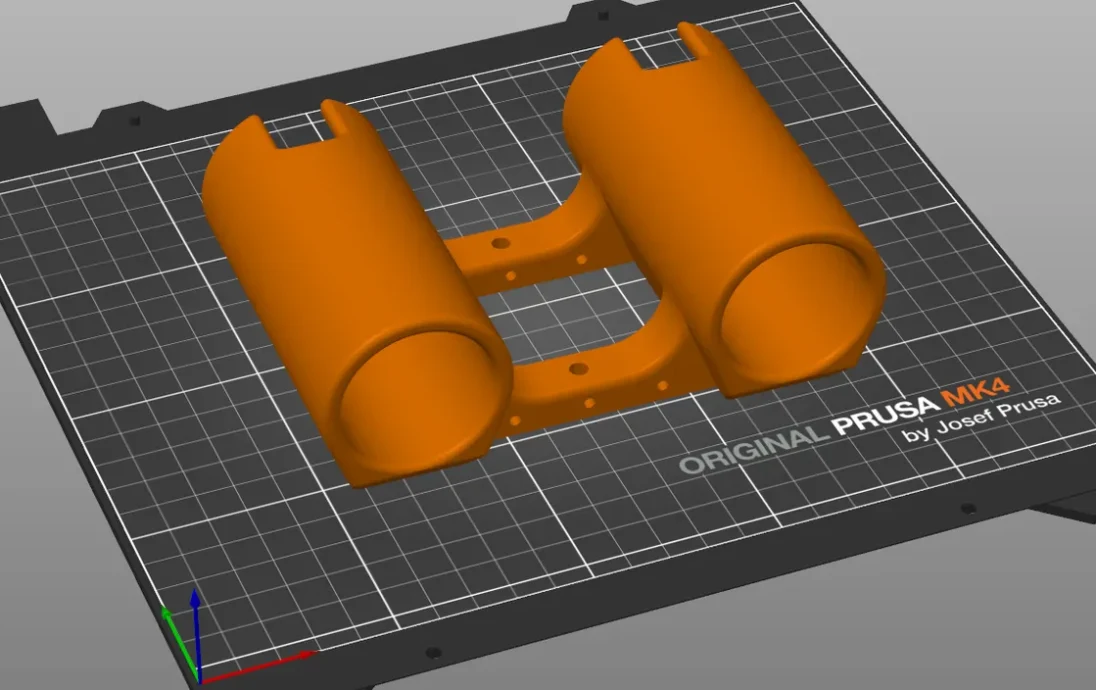The width and height of the screenshot is (1096, 690).
Task: Pick the upper bridge connecting the cylinders
Action: (x=530, y=250)
